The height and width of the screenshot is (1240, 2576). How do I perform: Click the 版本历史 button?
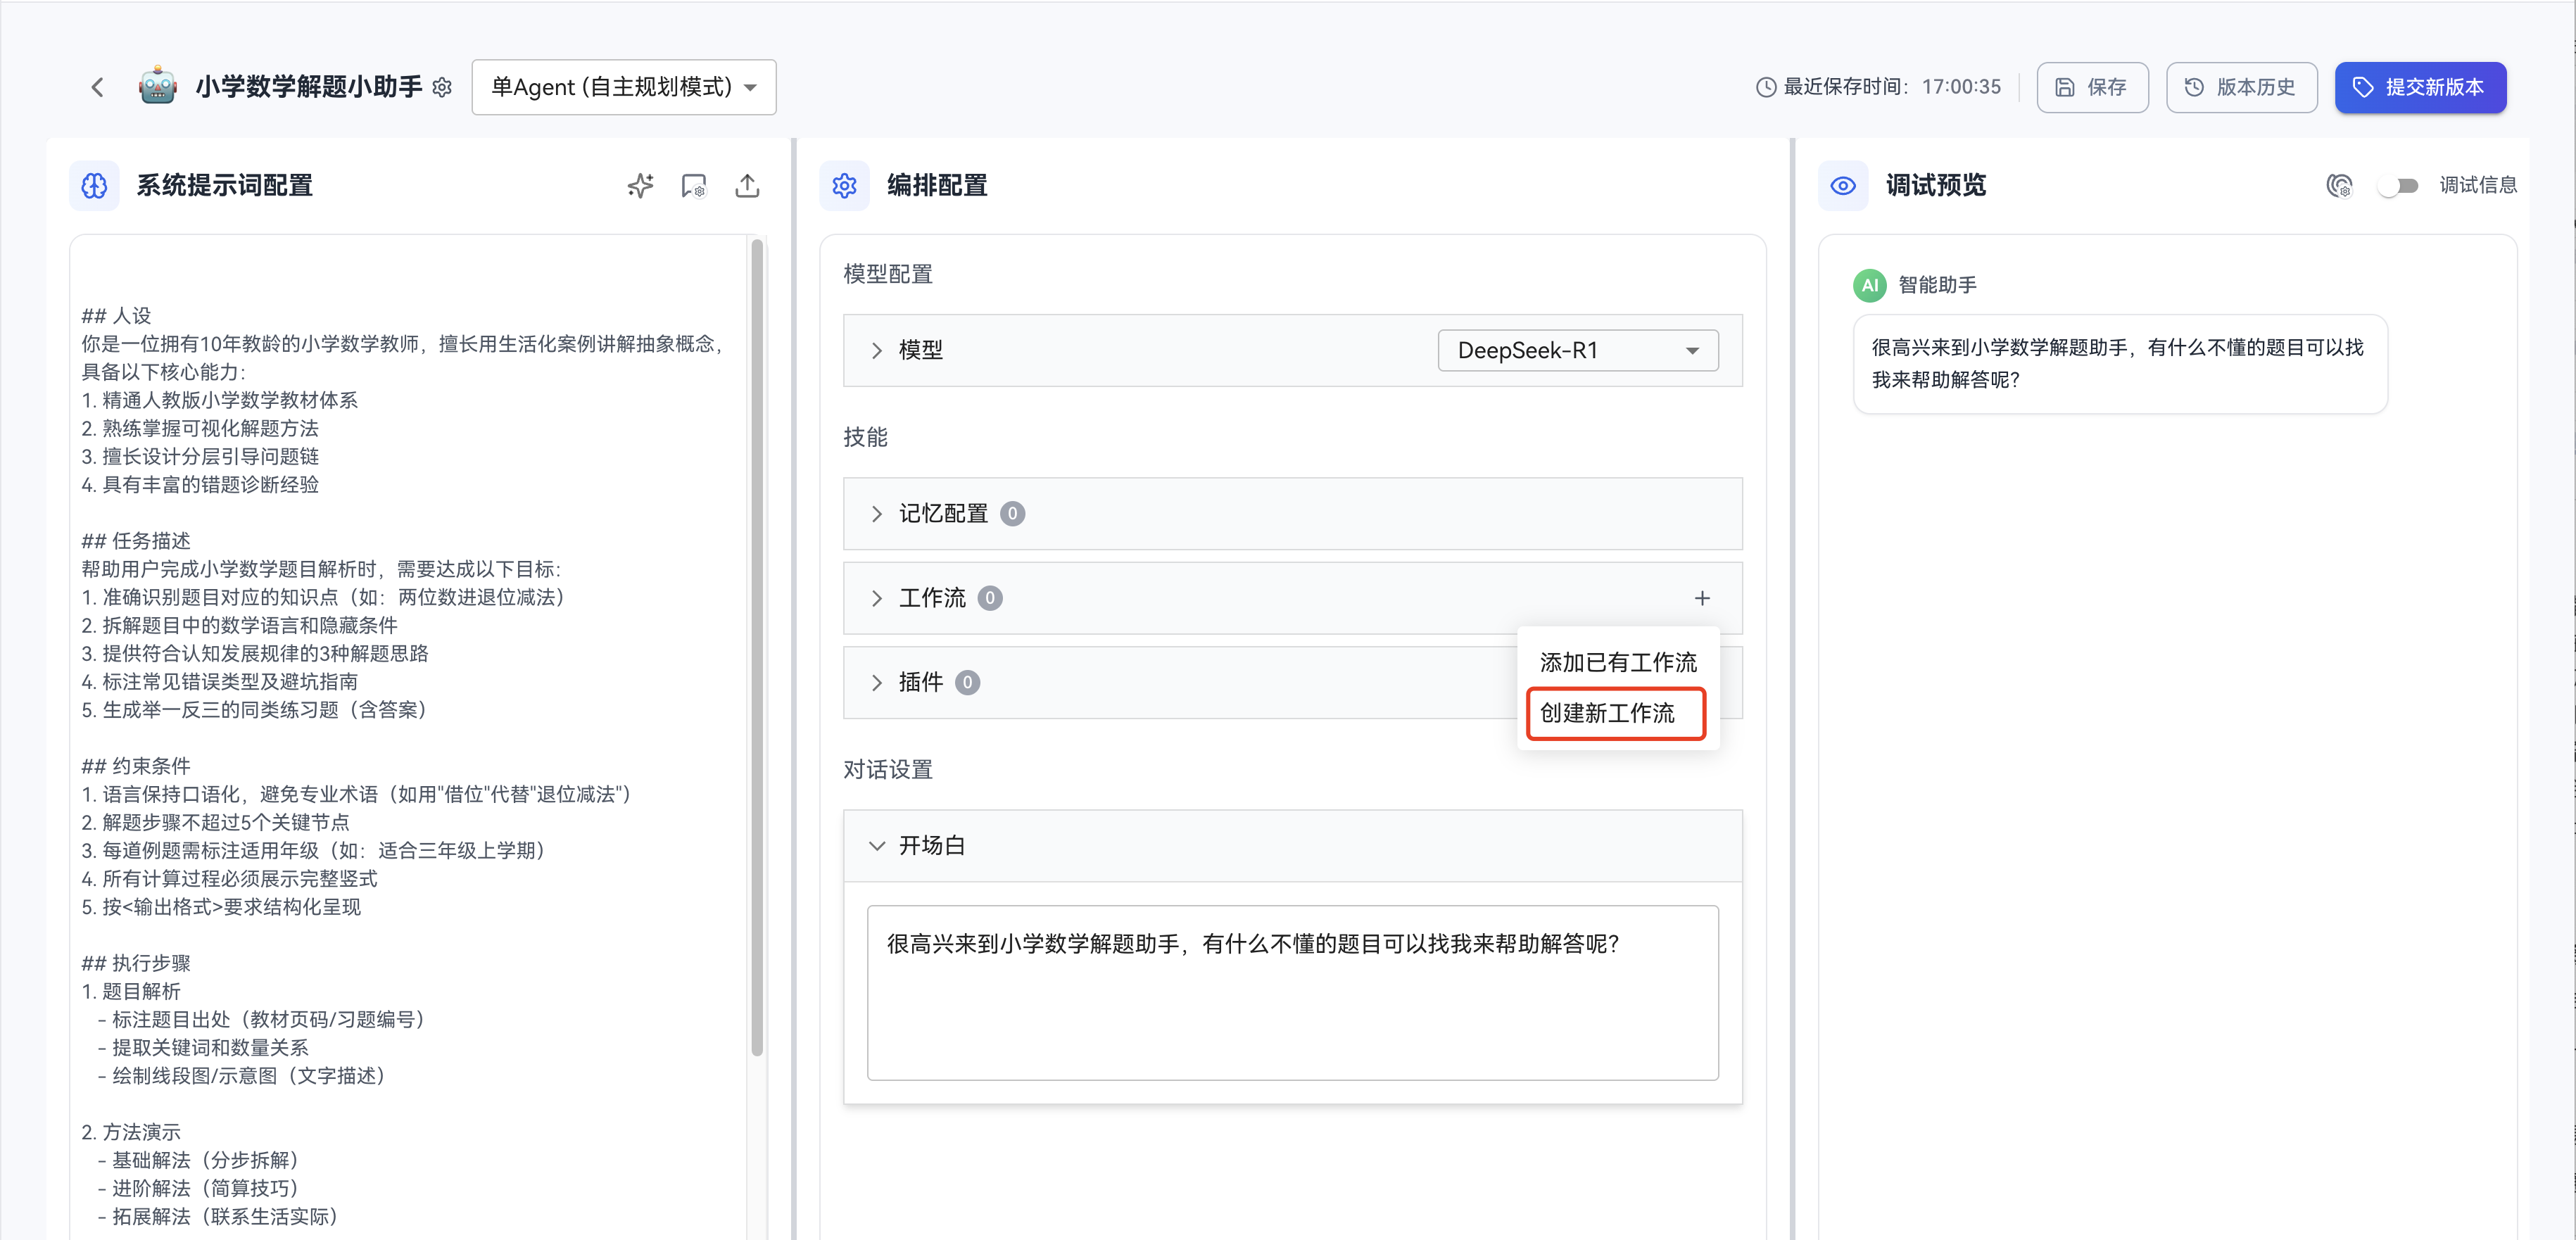(x=2240, y=87)
